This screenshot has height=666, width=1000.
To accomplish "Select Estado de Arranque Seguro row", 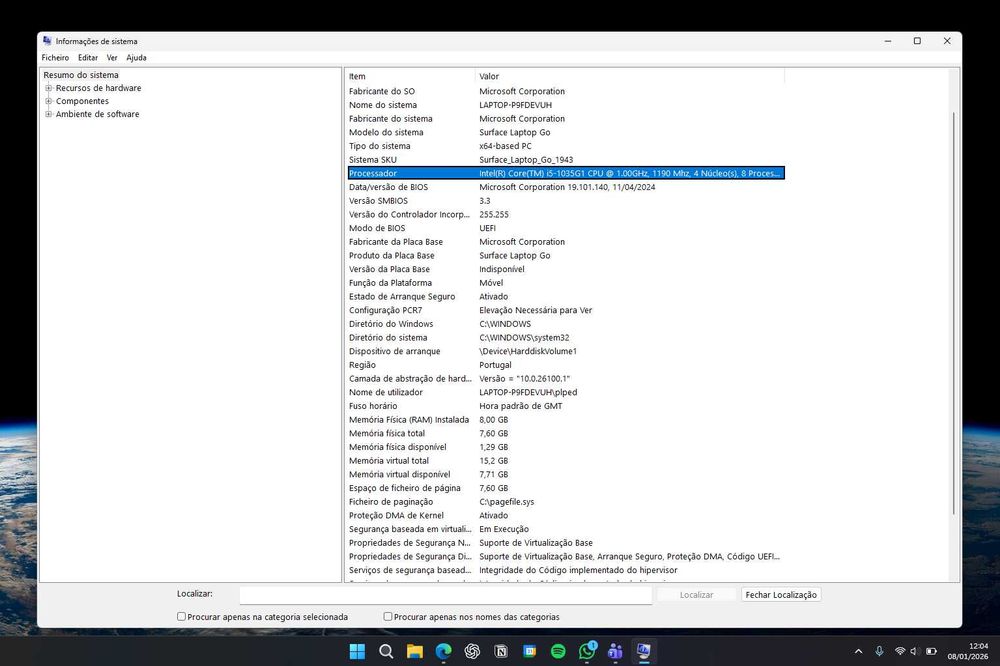I will point(566,296).
